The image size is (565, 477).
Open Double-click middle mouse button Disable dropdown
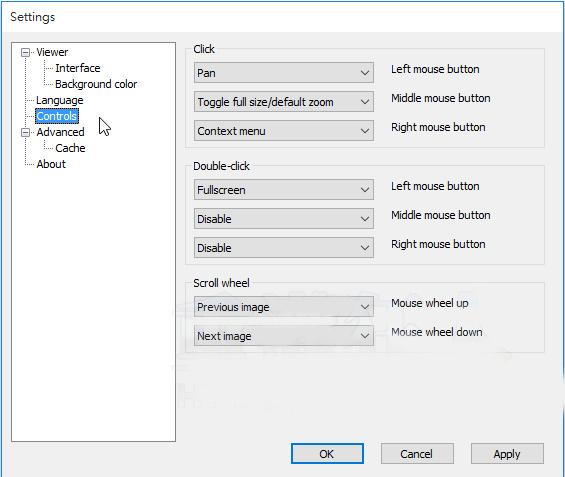[284, 219]
